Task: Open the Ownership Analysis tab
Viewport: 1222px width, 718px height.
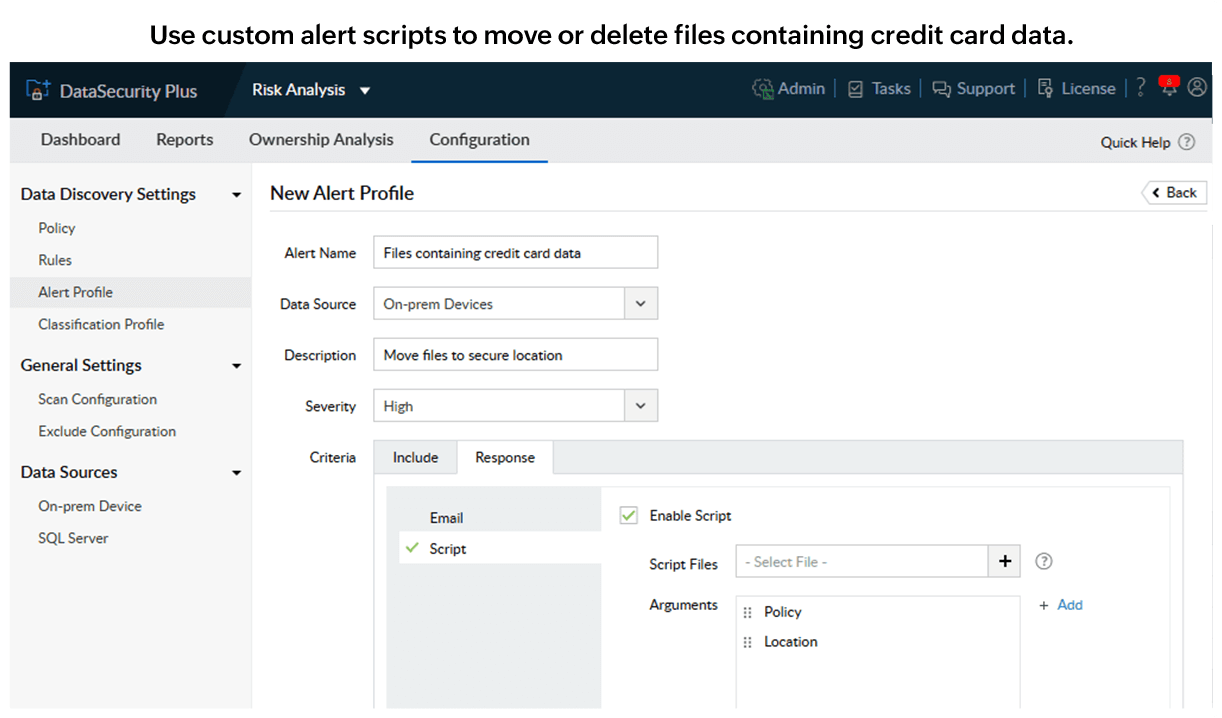Action: 321,140
